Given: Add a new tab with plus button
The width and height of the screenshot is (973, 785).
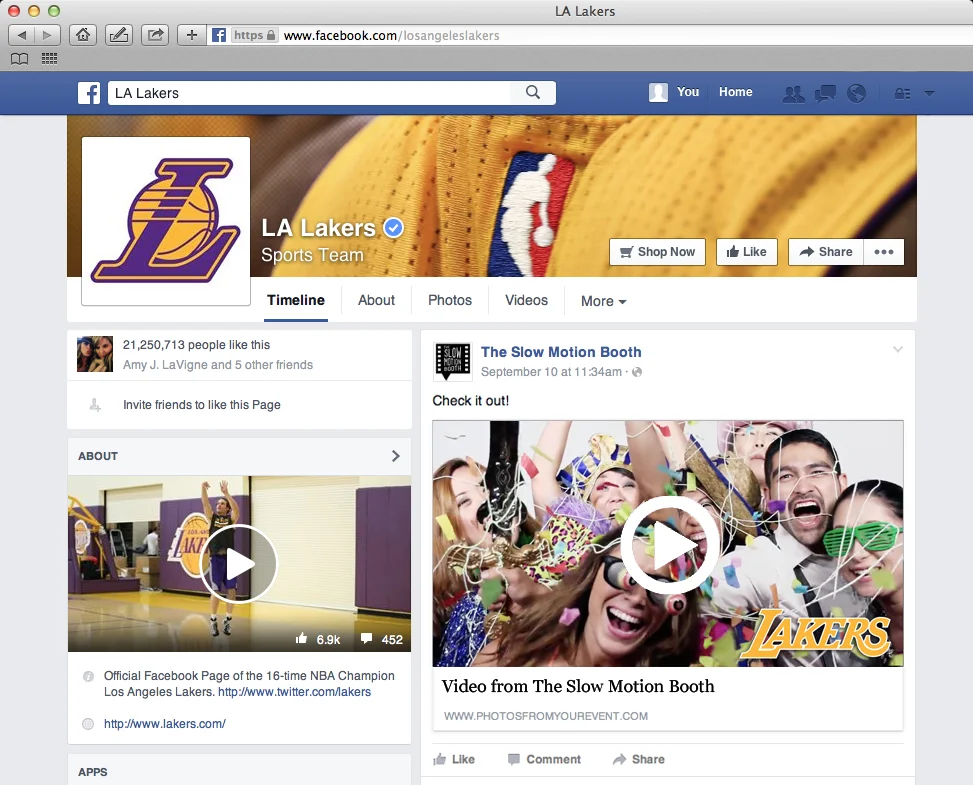Looking at the screenshot, I should [192, 35].
